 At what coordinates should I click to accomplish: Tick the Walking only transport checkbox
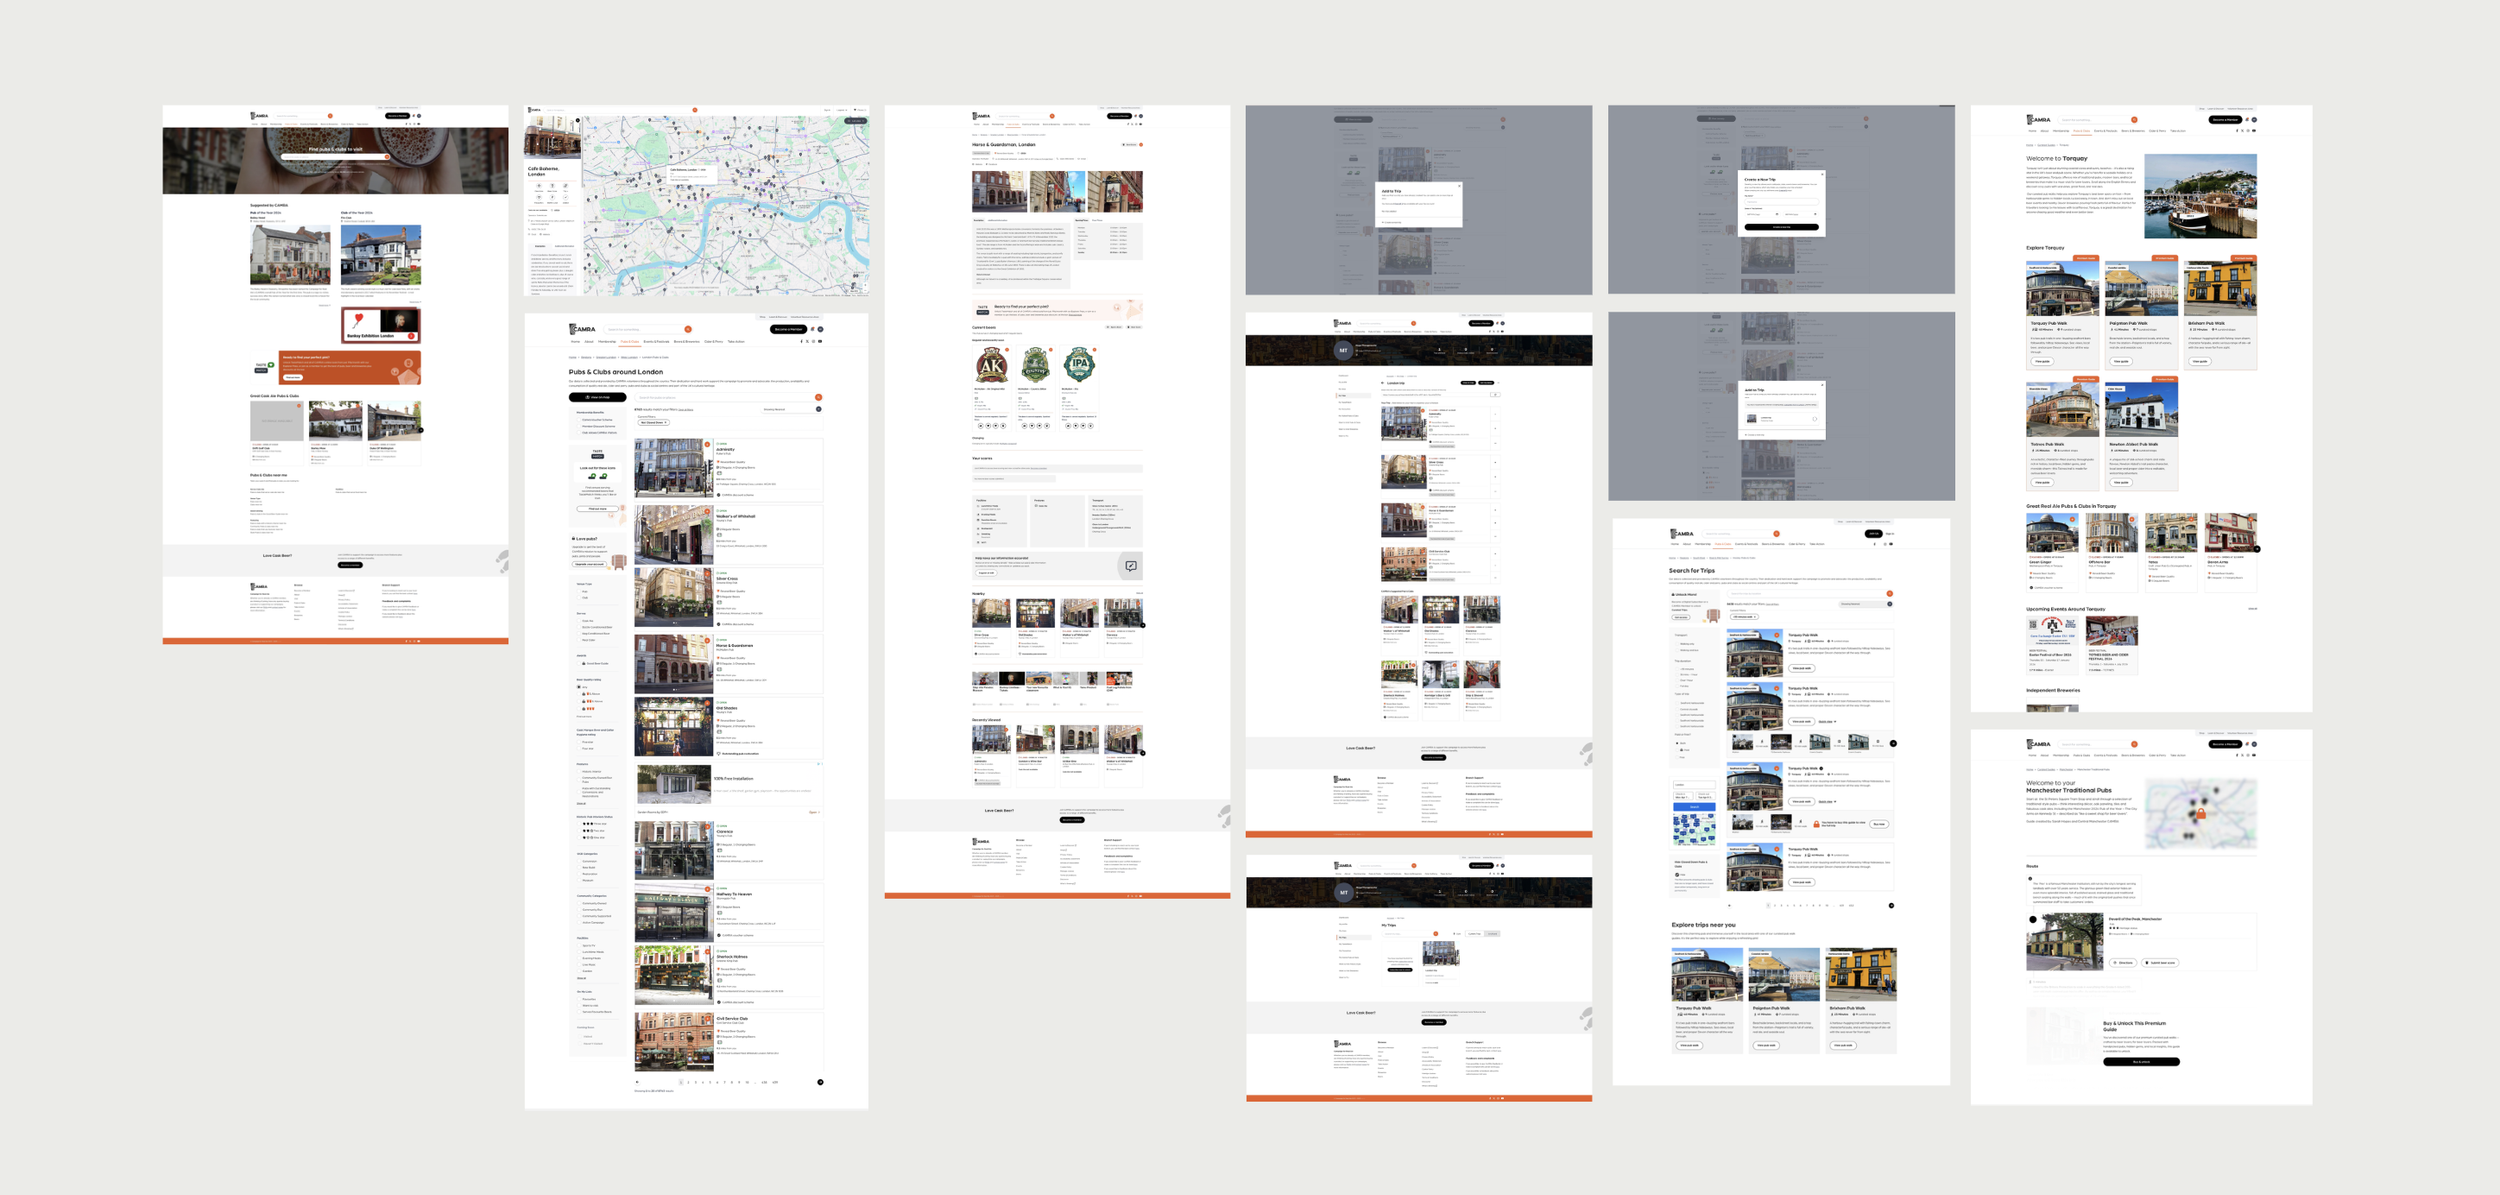[1677, 644]
